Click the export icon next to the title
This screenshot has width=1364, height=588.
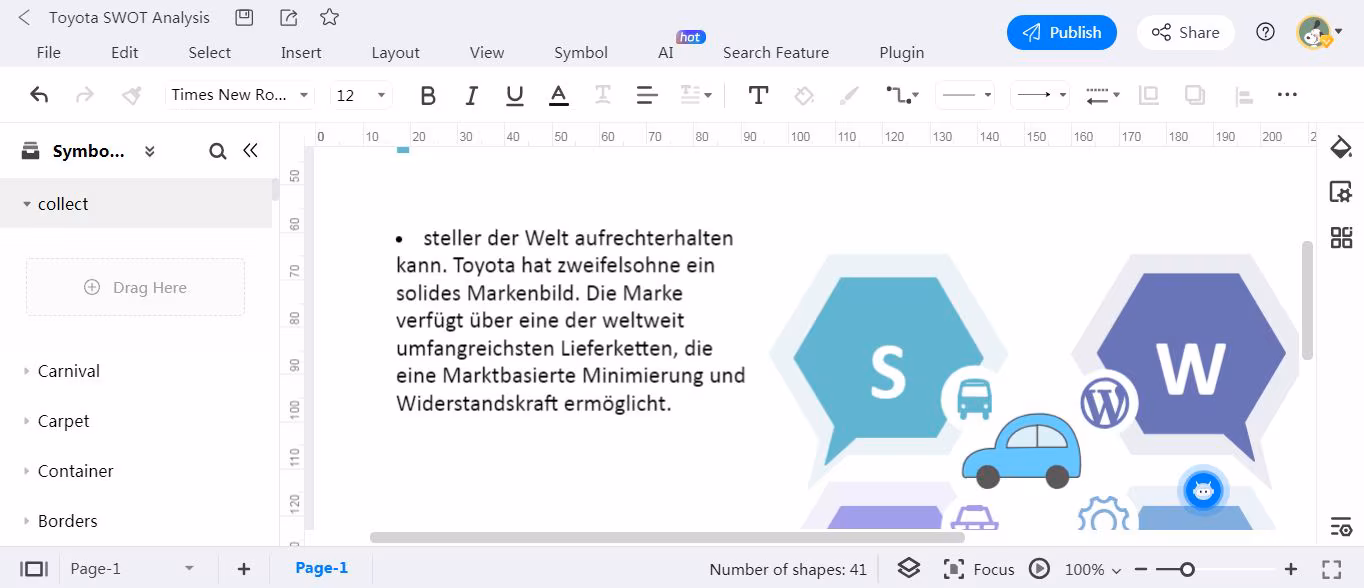(x=288, y=17)
